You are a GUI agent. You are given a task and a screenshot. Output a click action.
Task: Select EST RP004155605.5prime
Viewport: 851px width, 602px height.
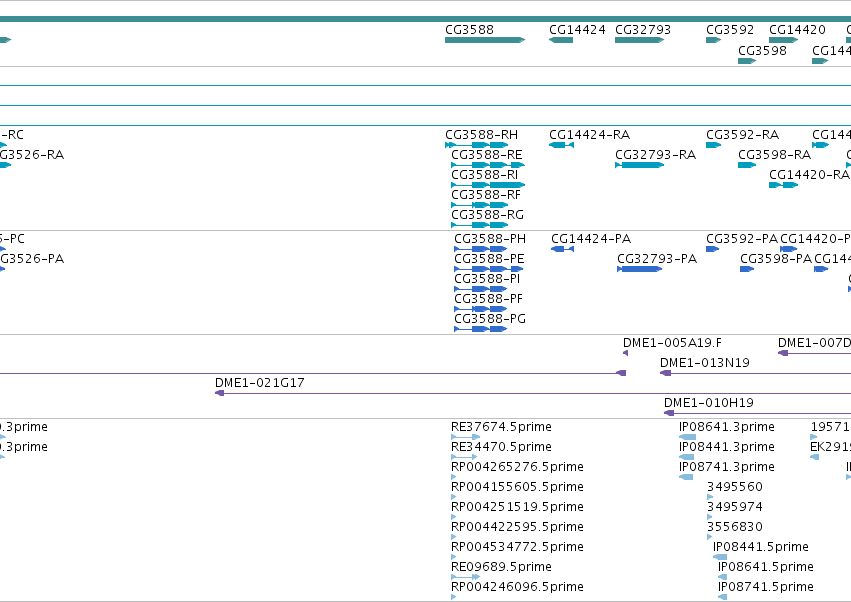454,497
